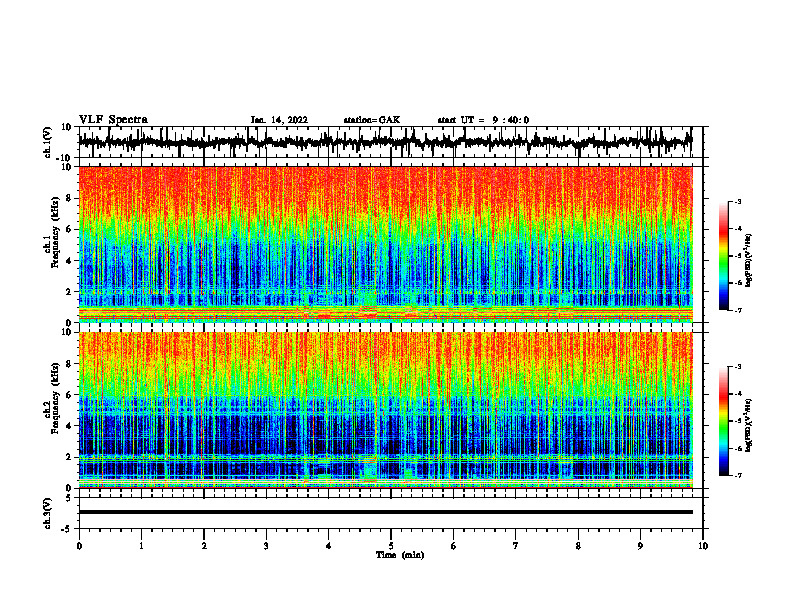Click the "8" kHz tick on ch.2 spectrogram
The image size is (792, 612).
[70, 364]
